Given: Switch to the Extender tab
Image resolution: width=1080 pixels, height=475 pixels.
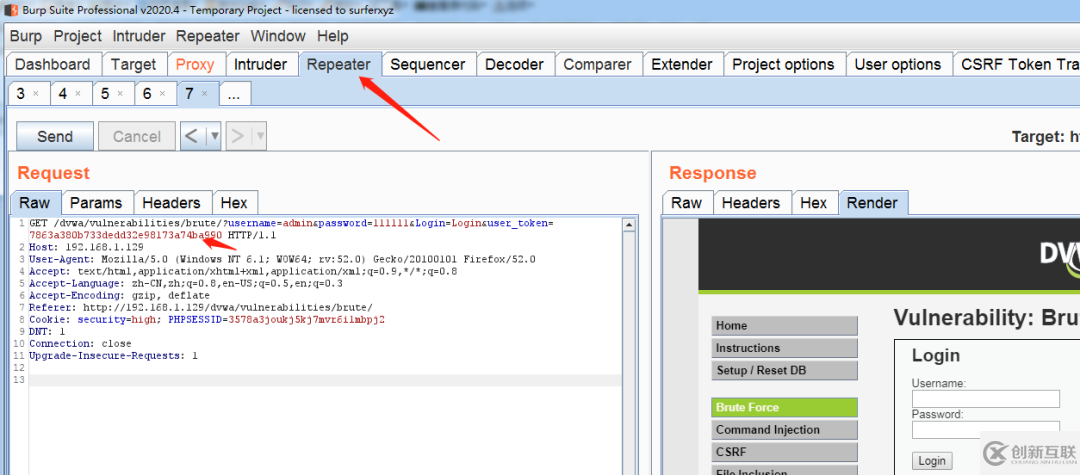Looking at the screenshot, I should point(682,65).
